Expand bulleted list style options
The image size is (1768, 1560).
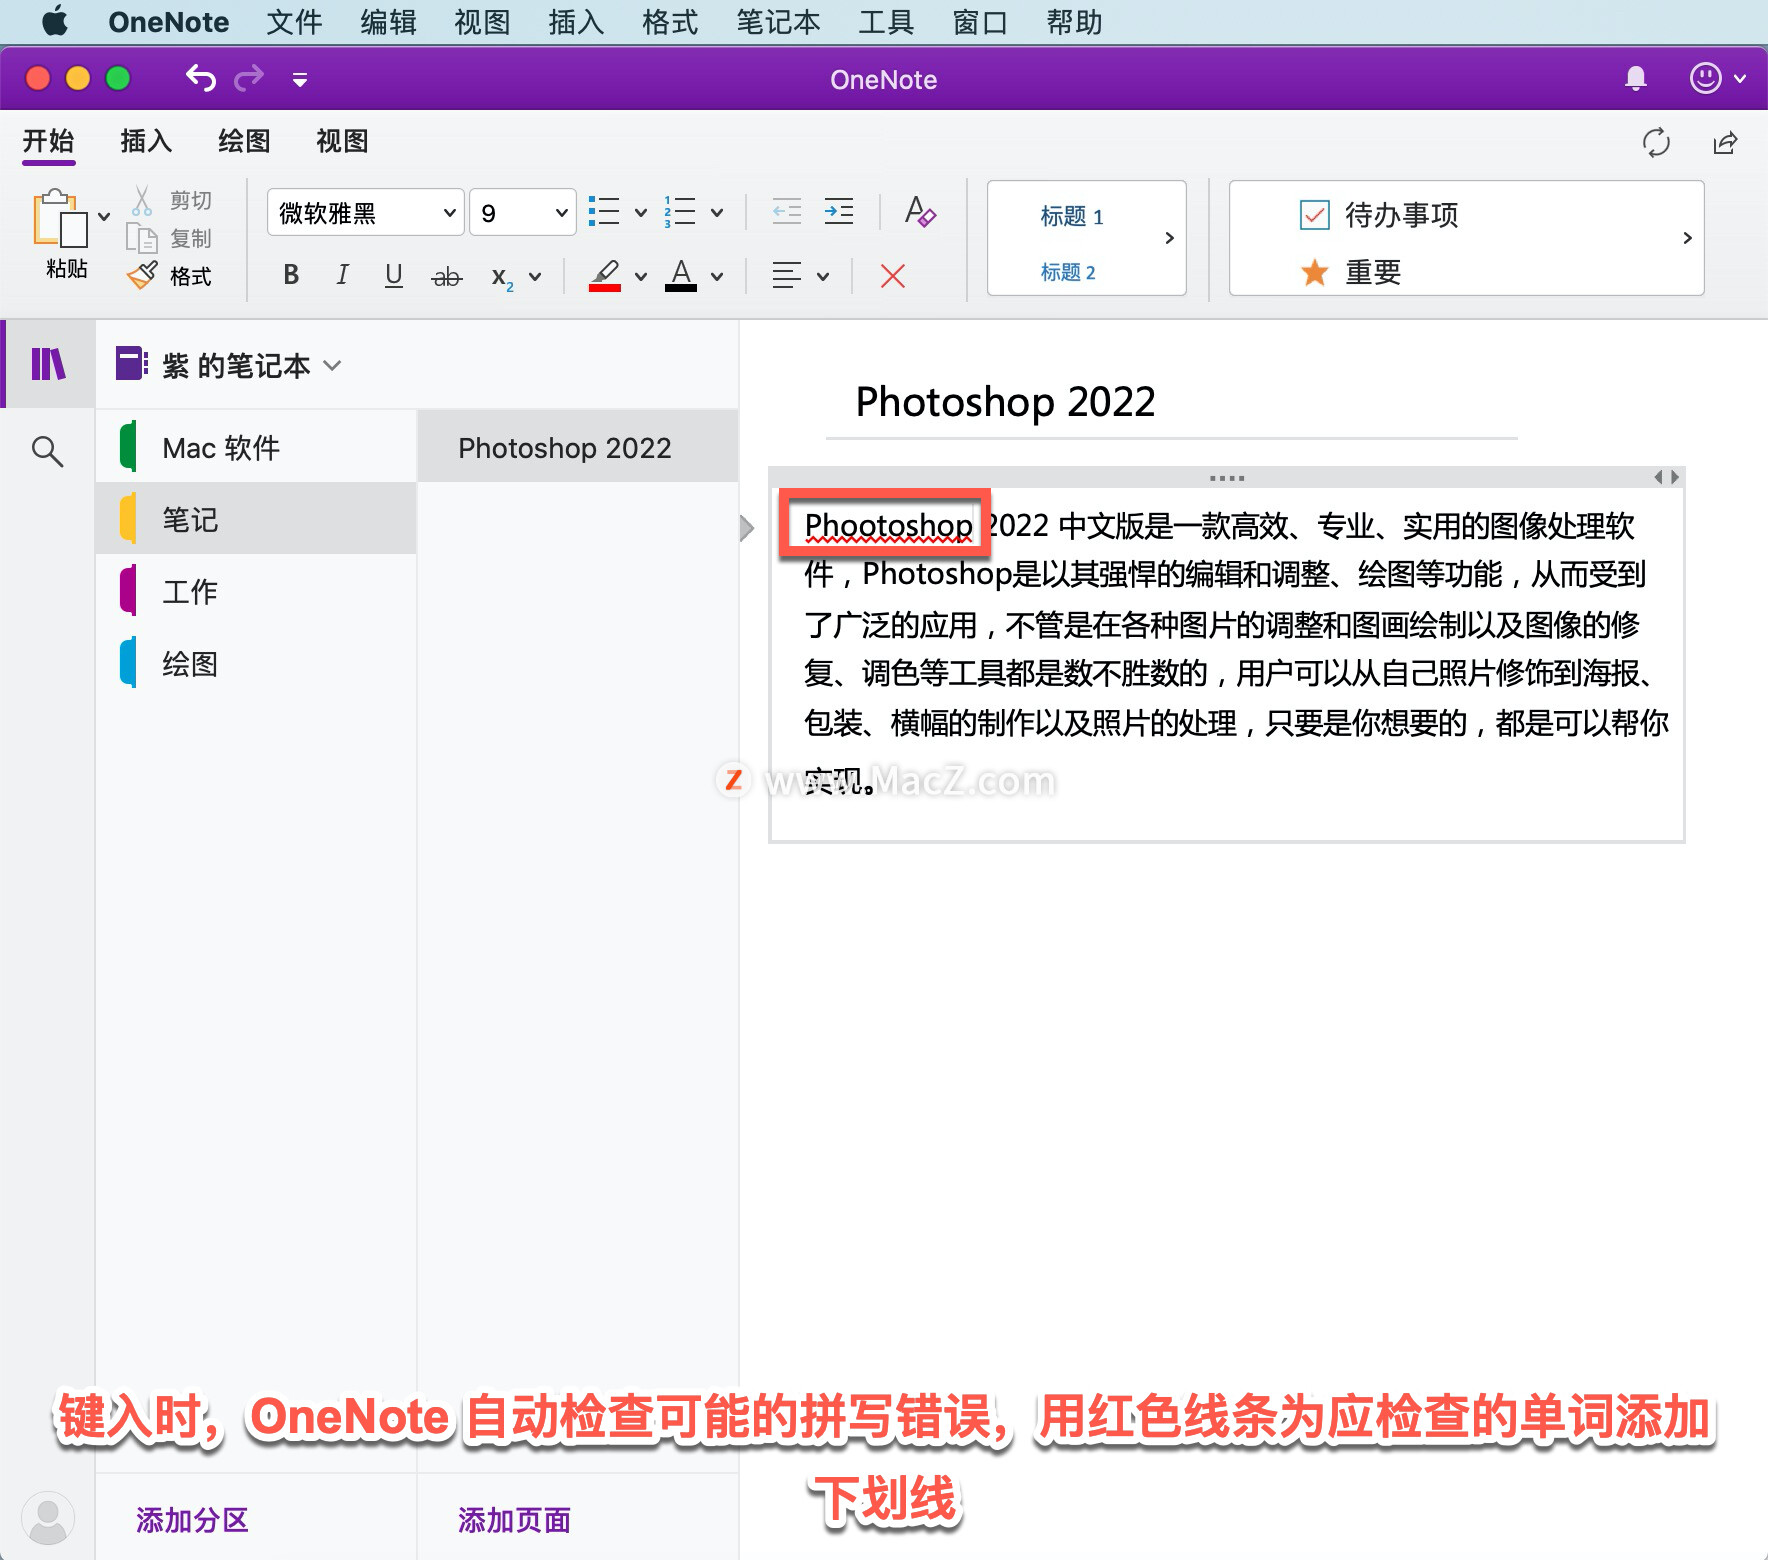[x=641, y=212]
